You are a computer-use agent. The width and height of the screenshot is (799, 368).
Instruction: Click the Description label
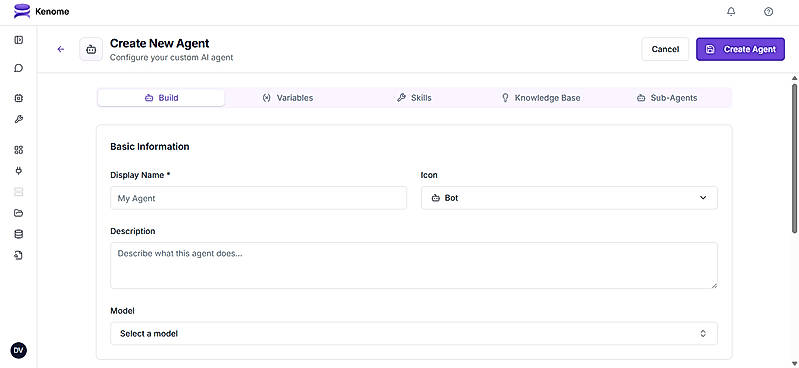(132, 231)
